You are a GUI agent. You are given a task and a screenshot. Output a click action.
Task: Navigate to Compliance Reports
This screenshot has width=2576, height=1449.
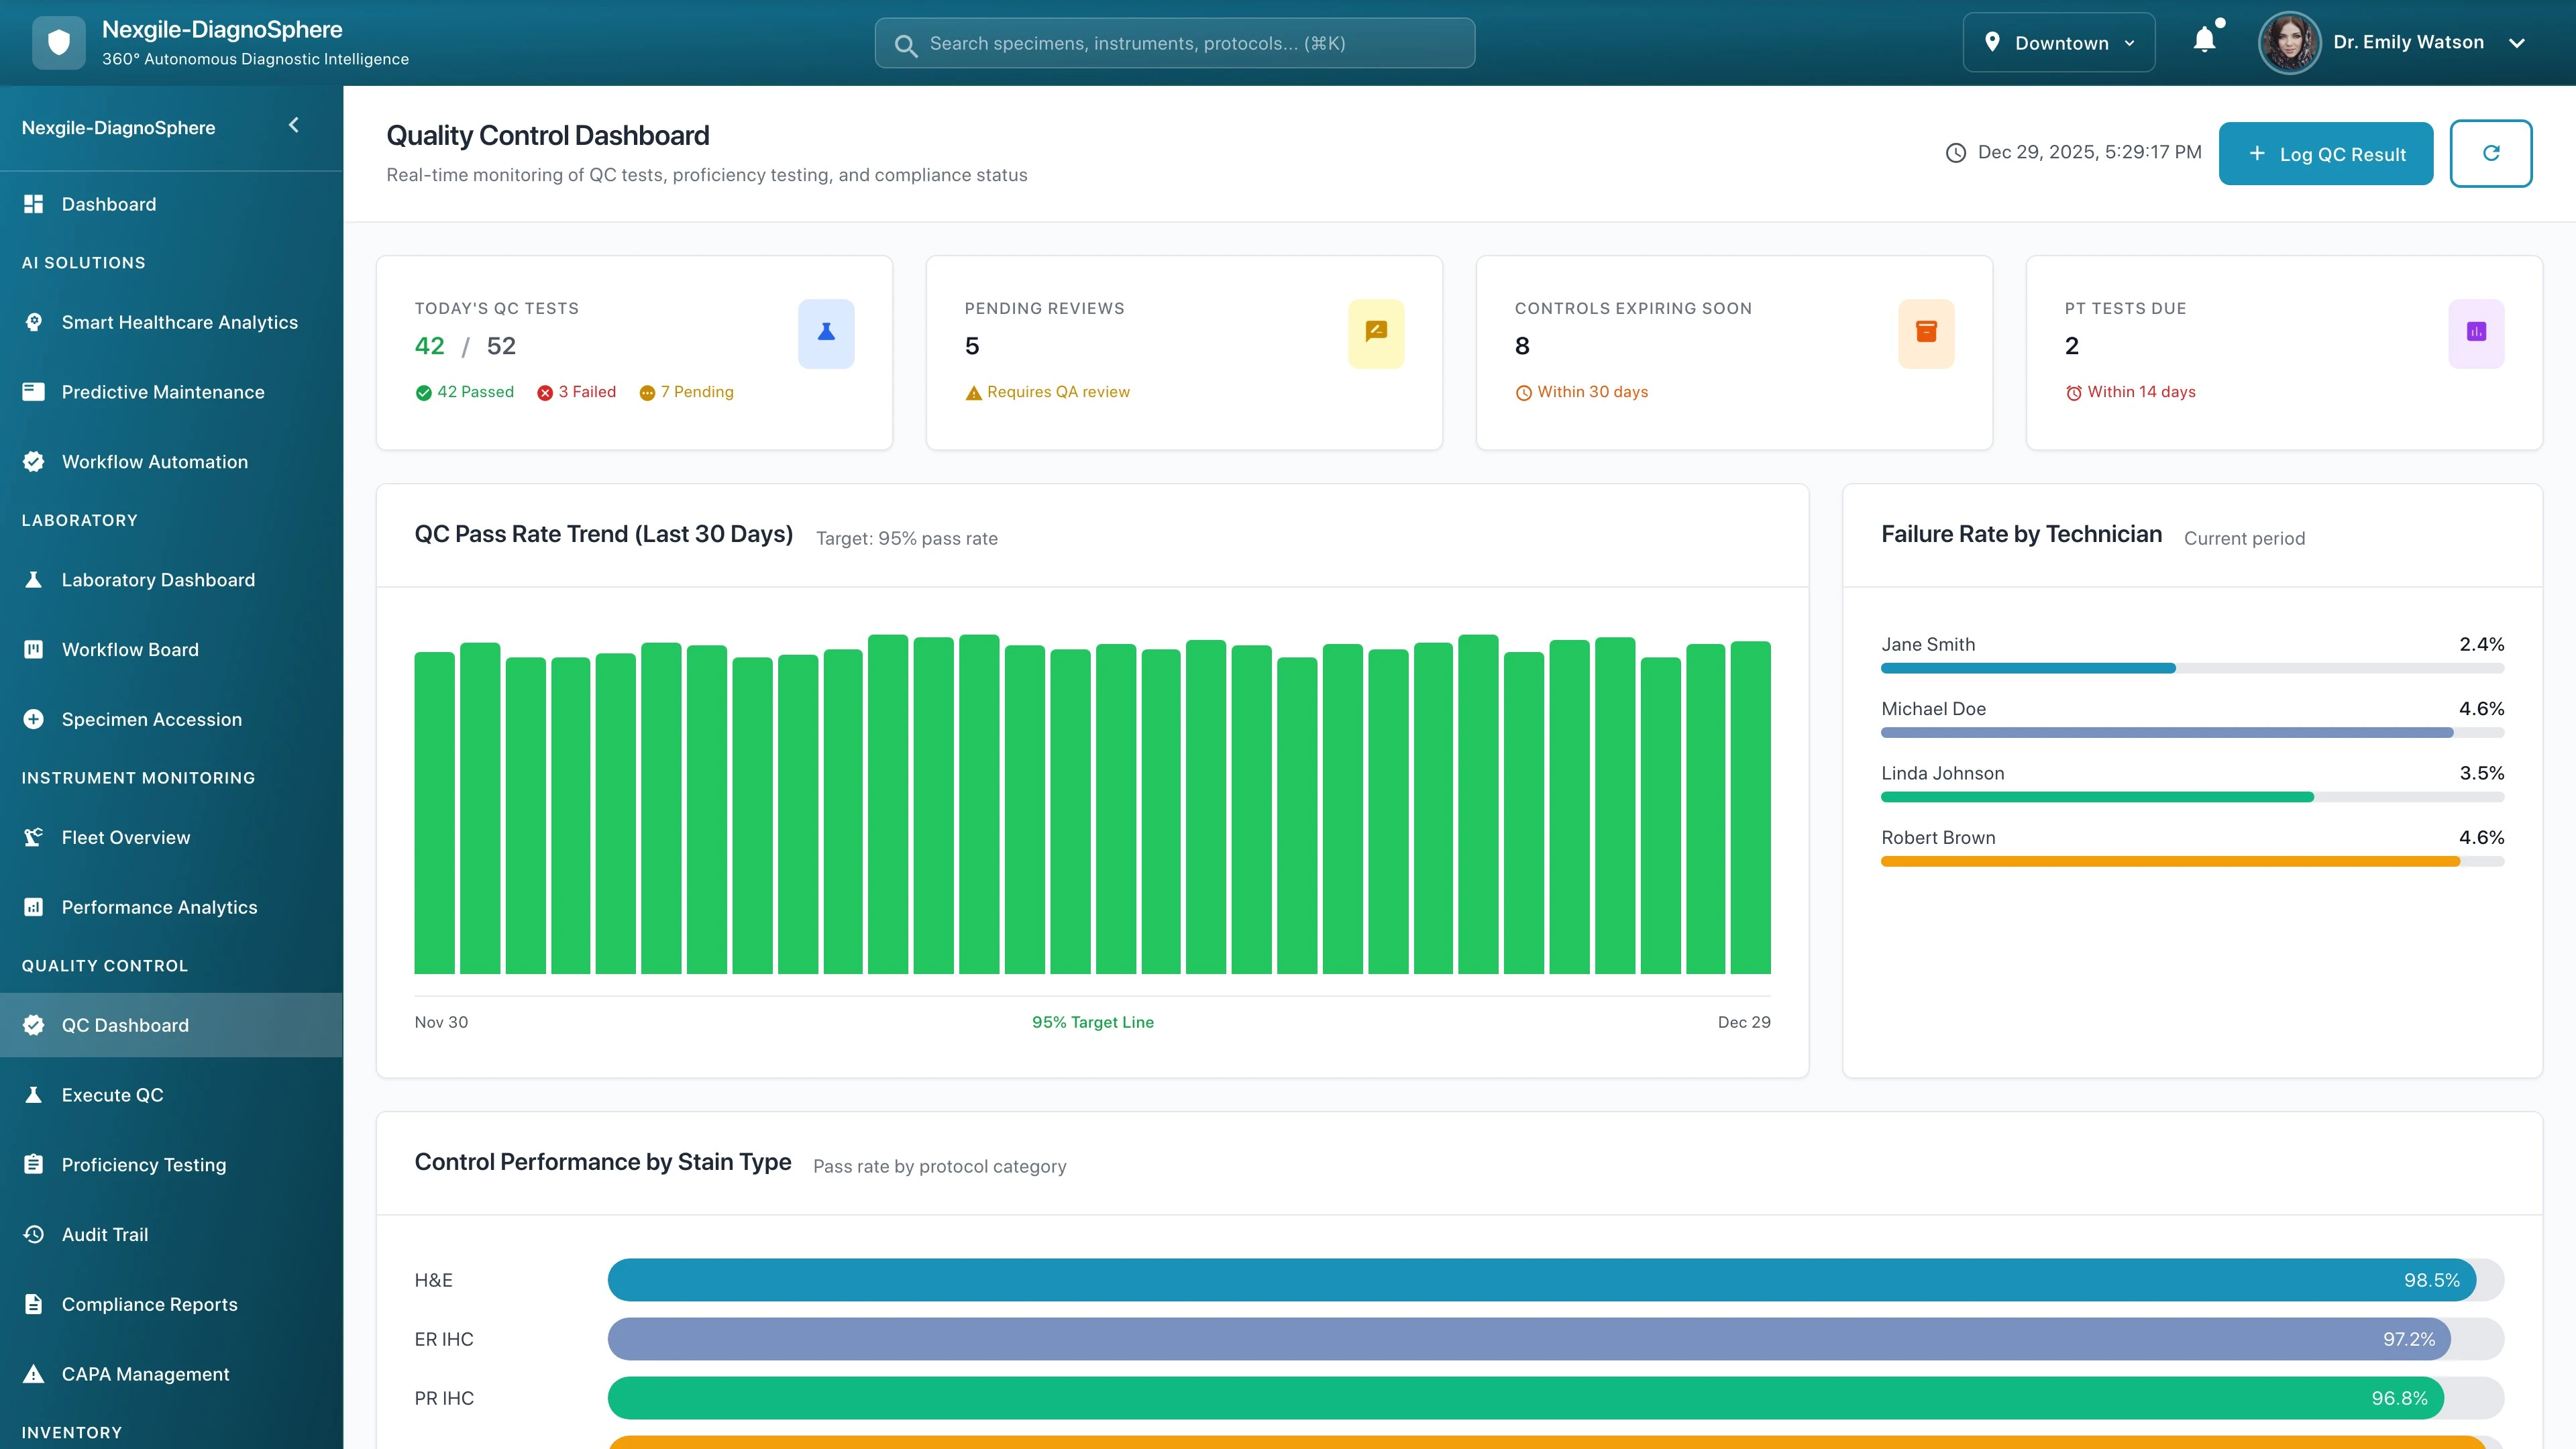[148, 1304]
